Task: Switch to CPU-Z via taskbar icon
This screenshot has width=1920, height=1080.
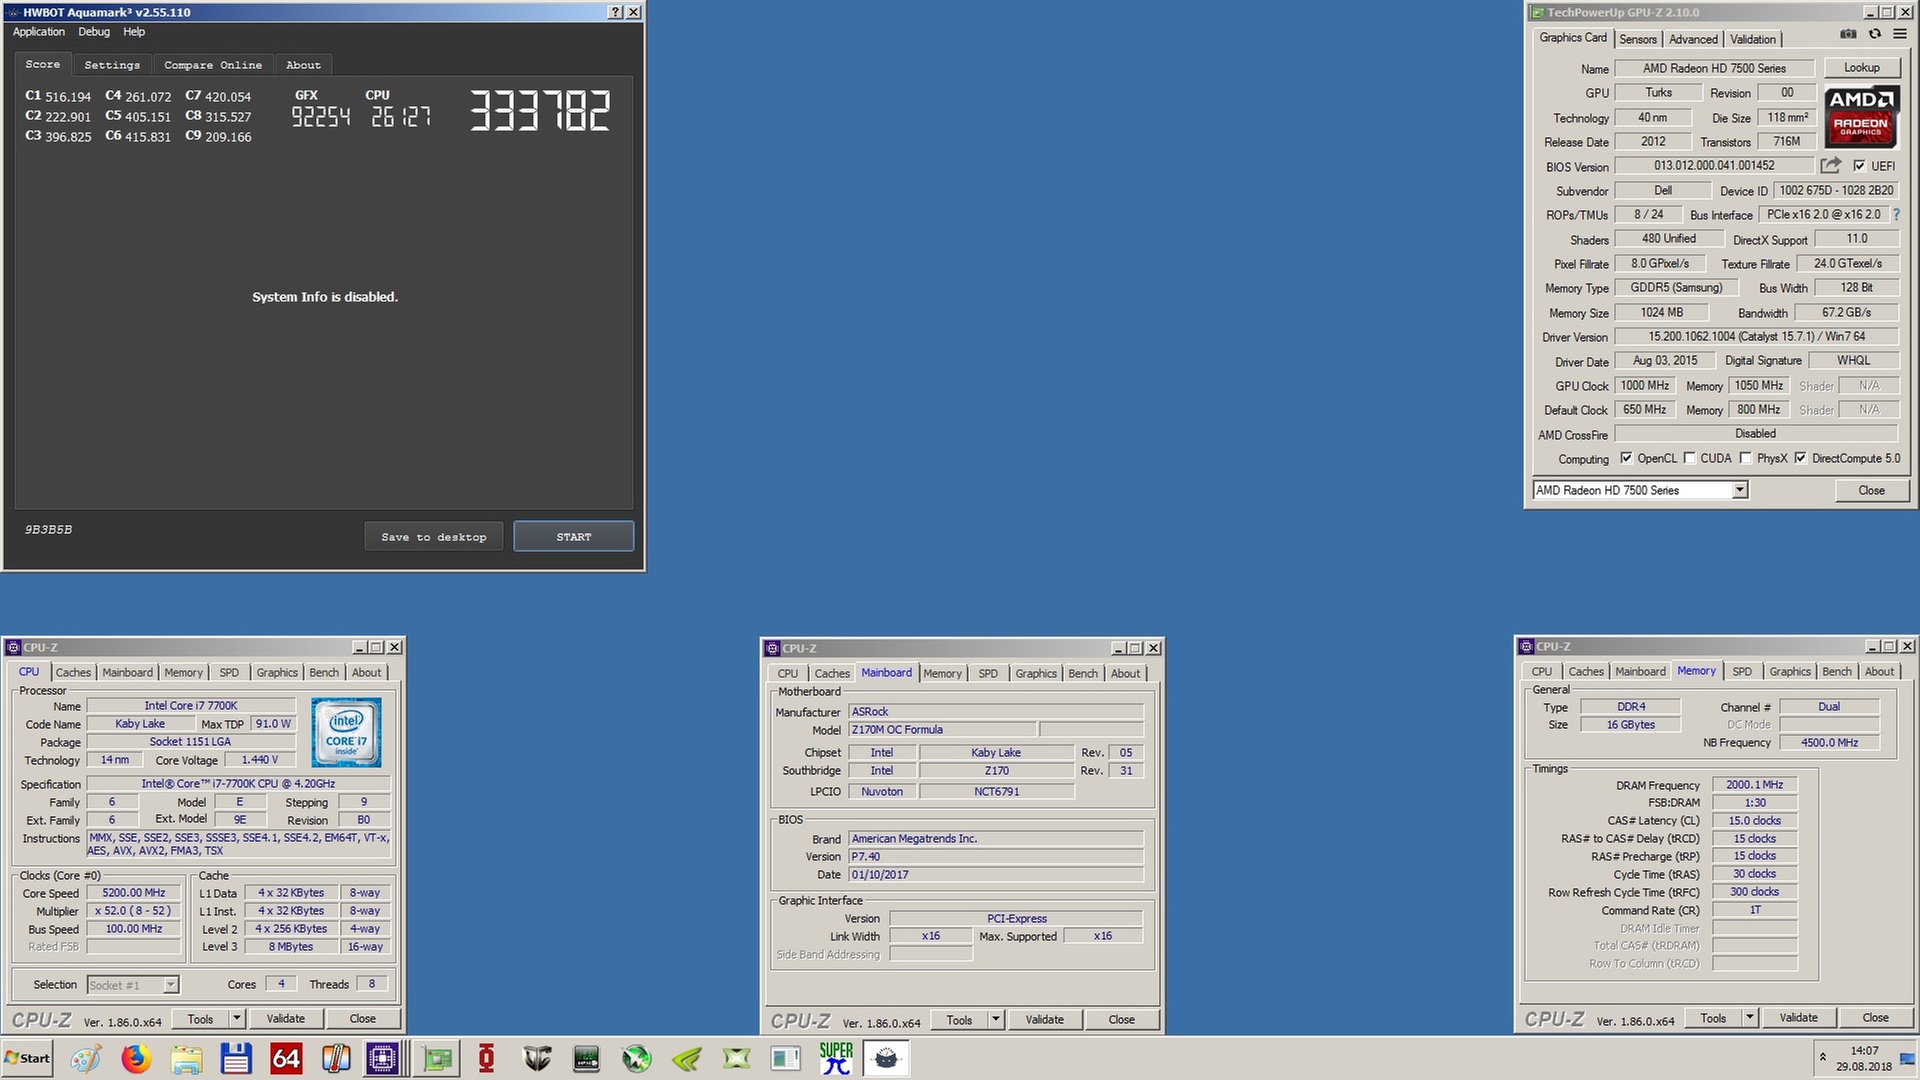Action: (383, 1058)
